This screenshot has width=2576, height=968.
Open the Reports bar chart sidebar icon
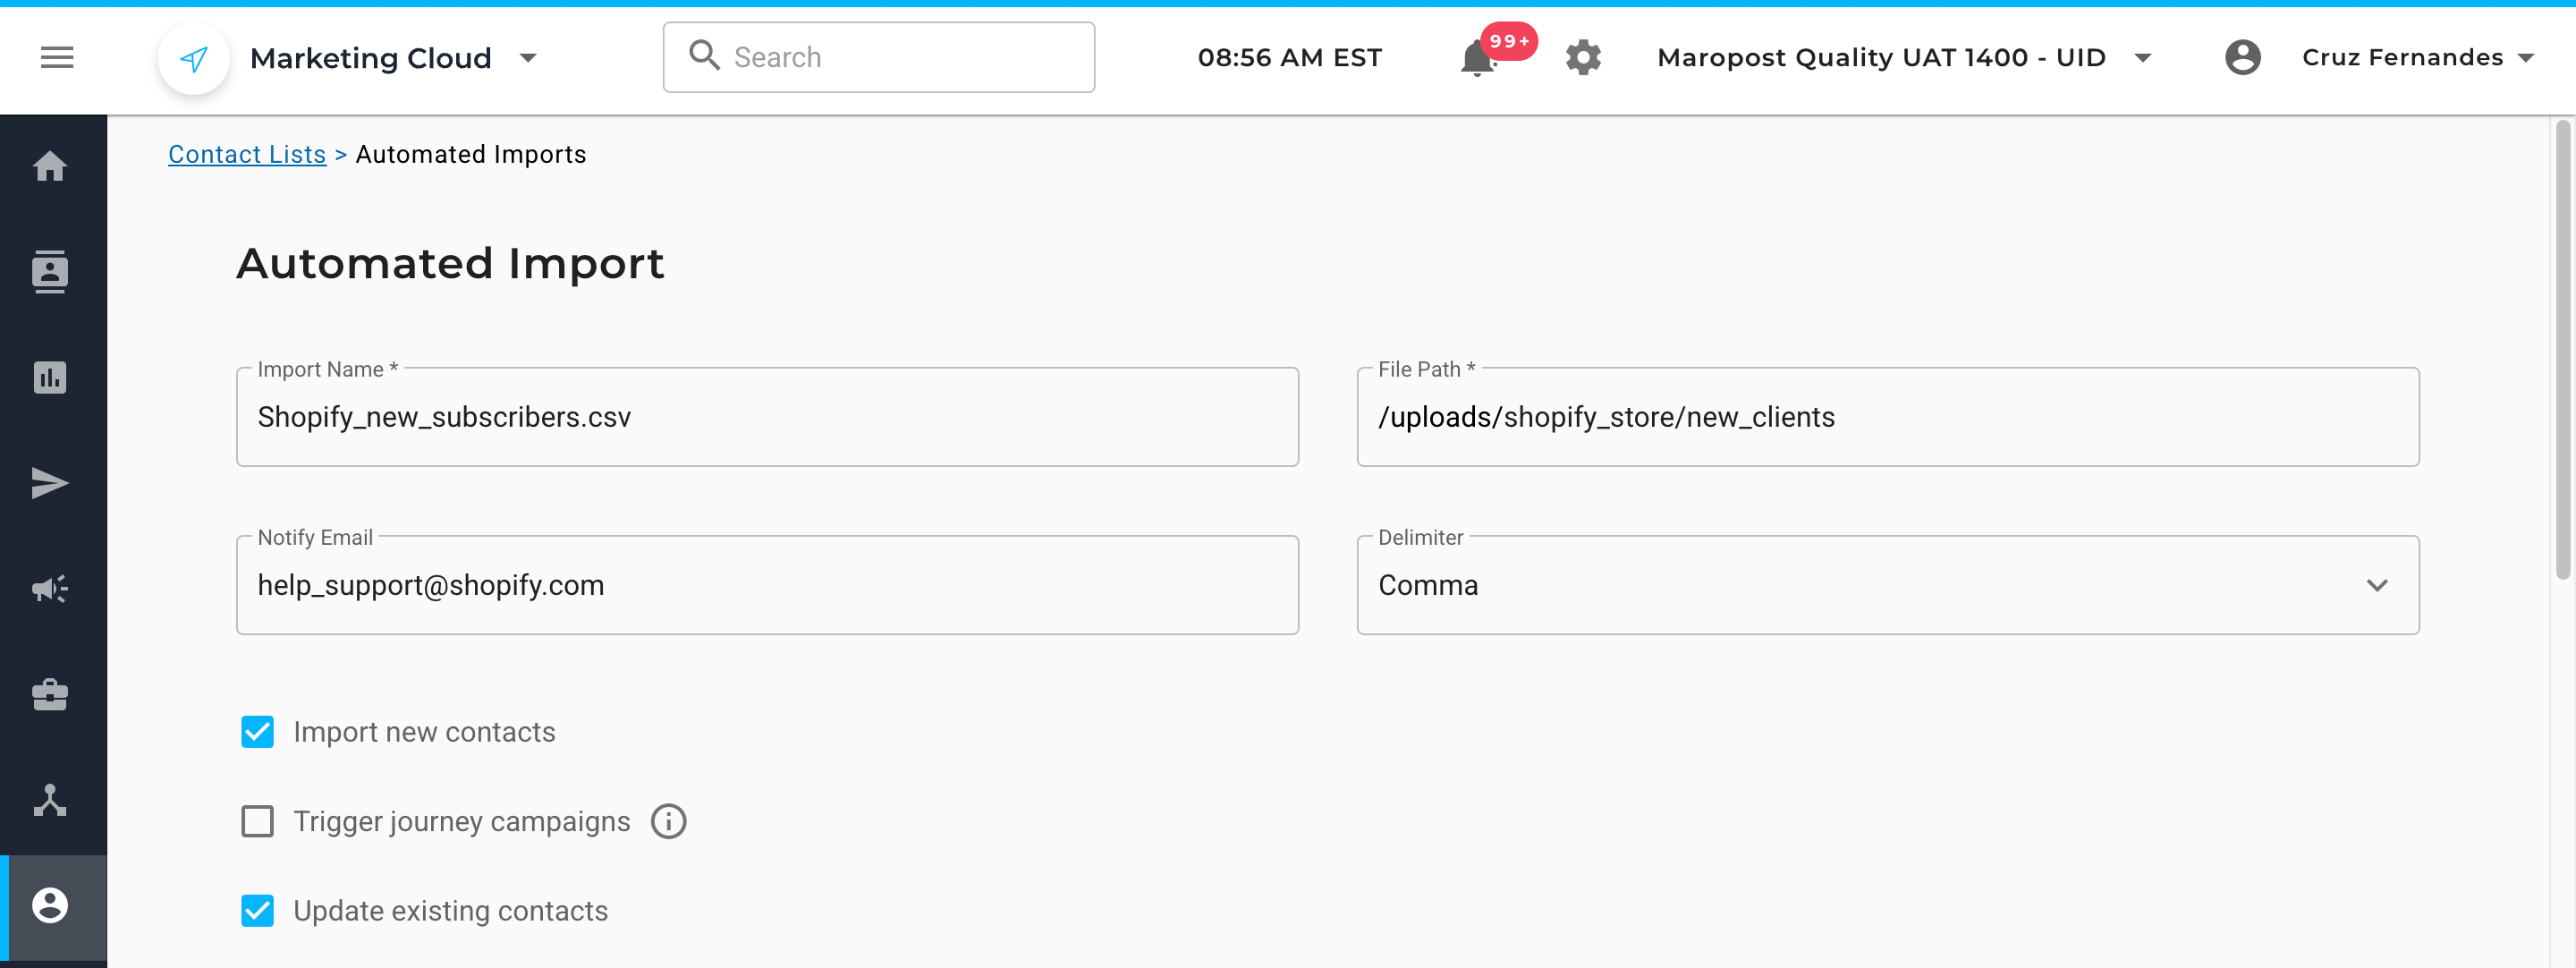tap(50, 378)
